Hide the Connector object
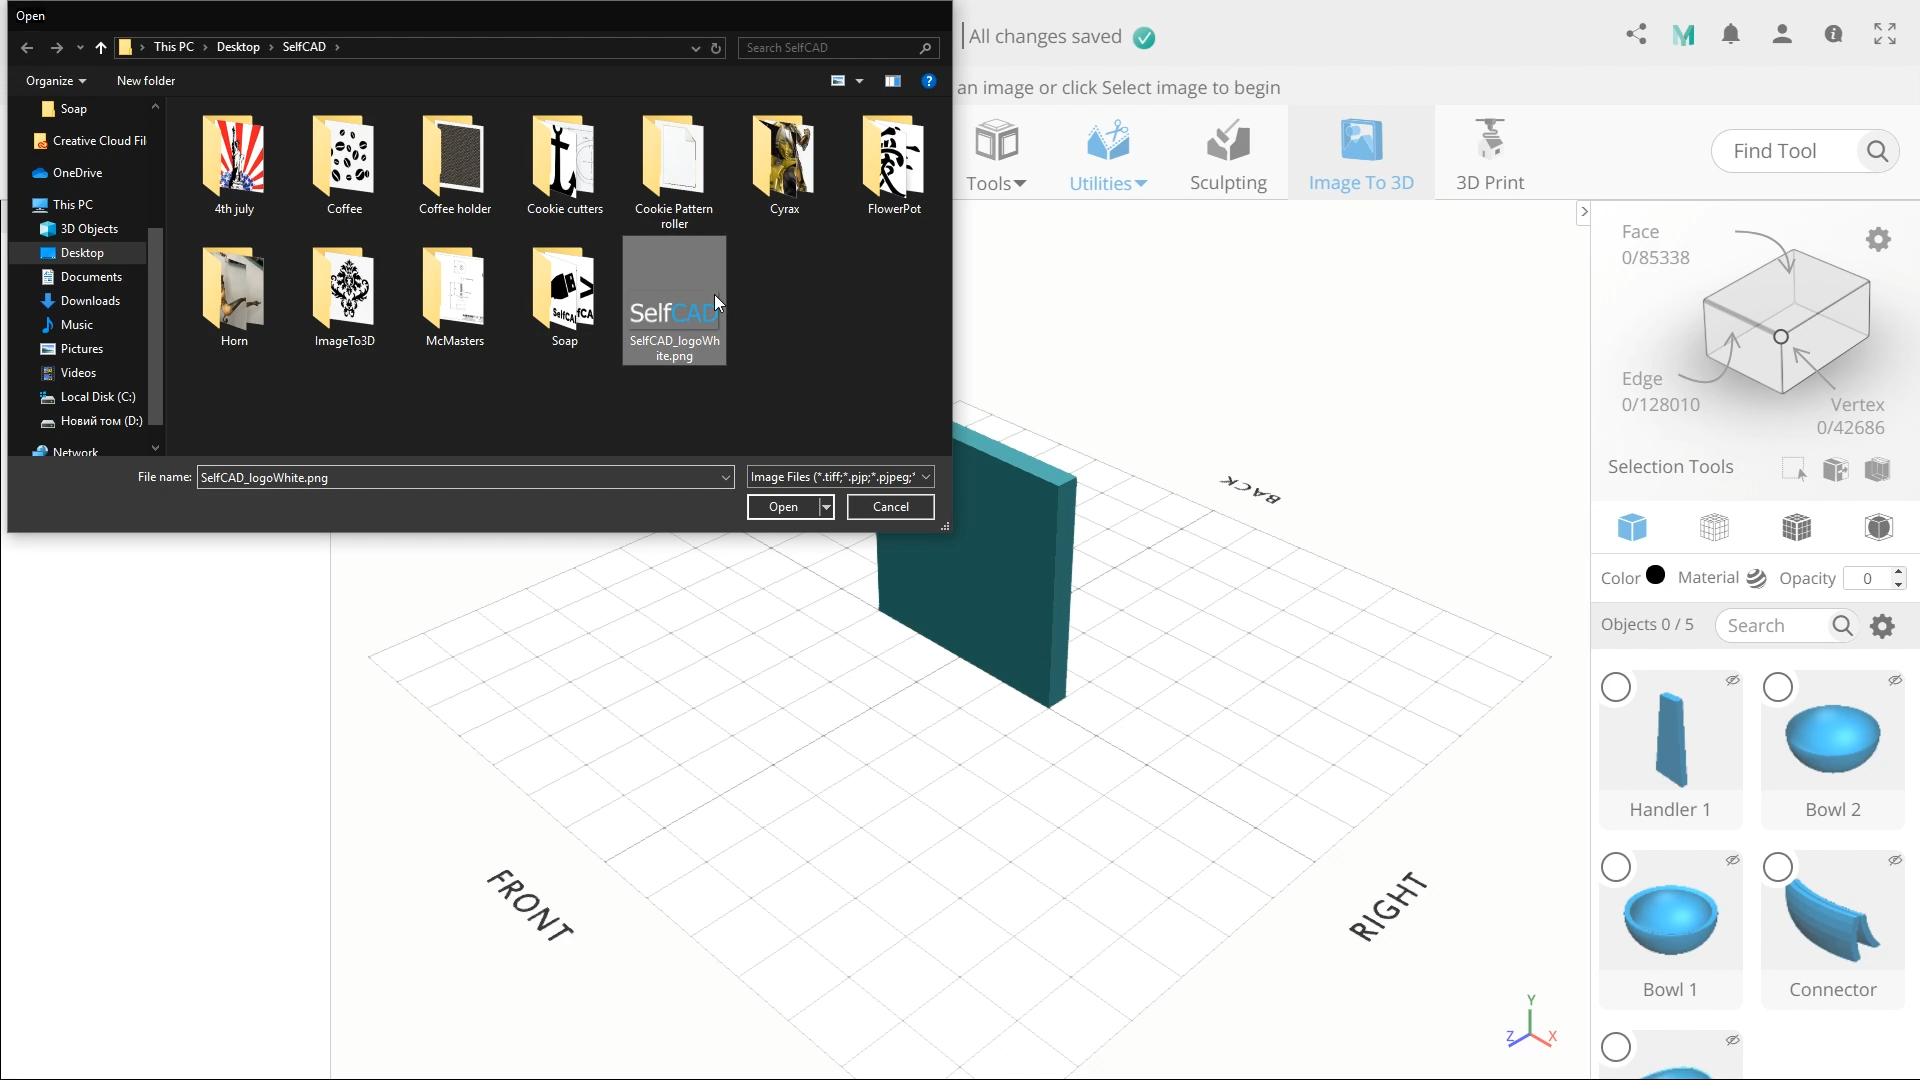Image resolution: width=1920 pixels, height=1080 pixels. (x=1895, y=860)
